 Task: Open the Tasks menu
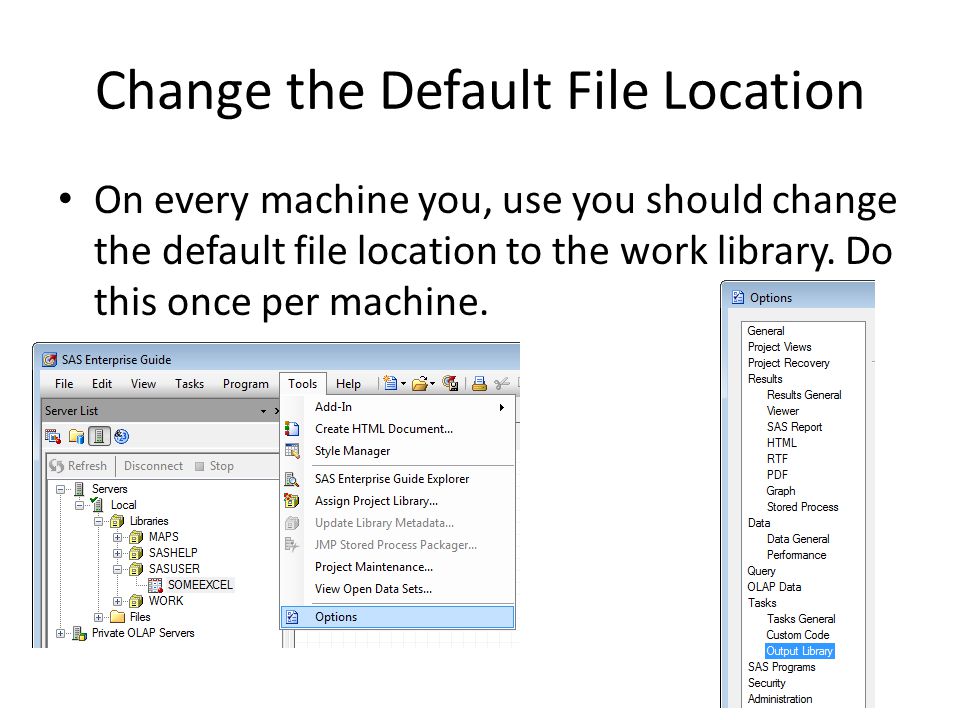pos(189,384)
